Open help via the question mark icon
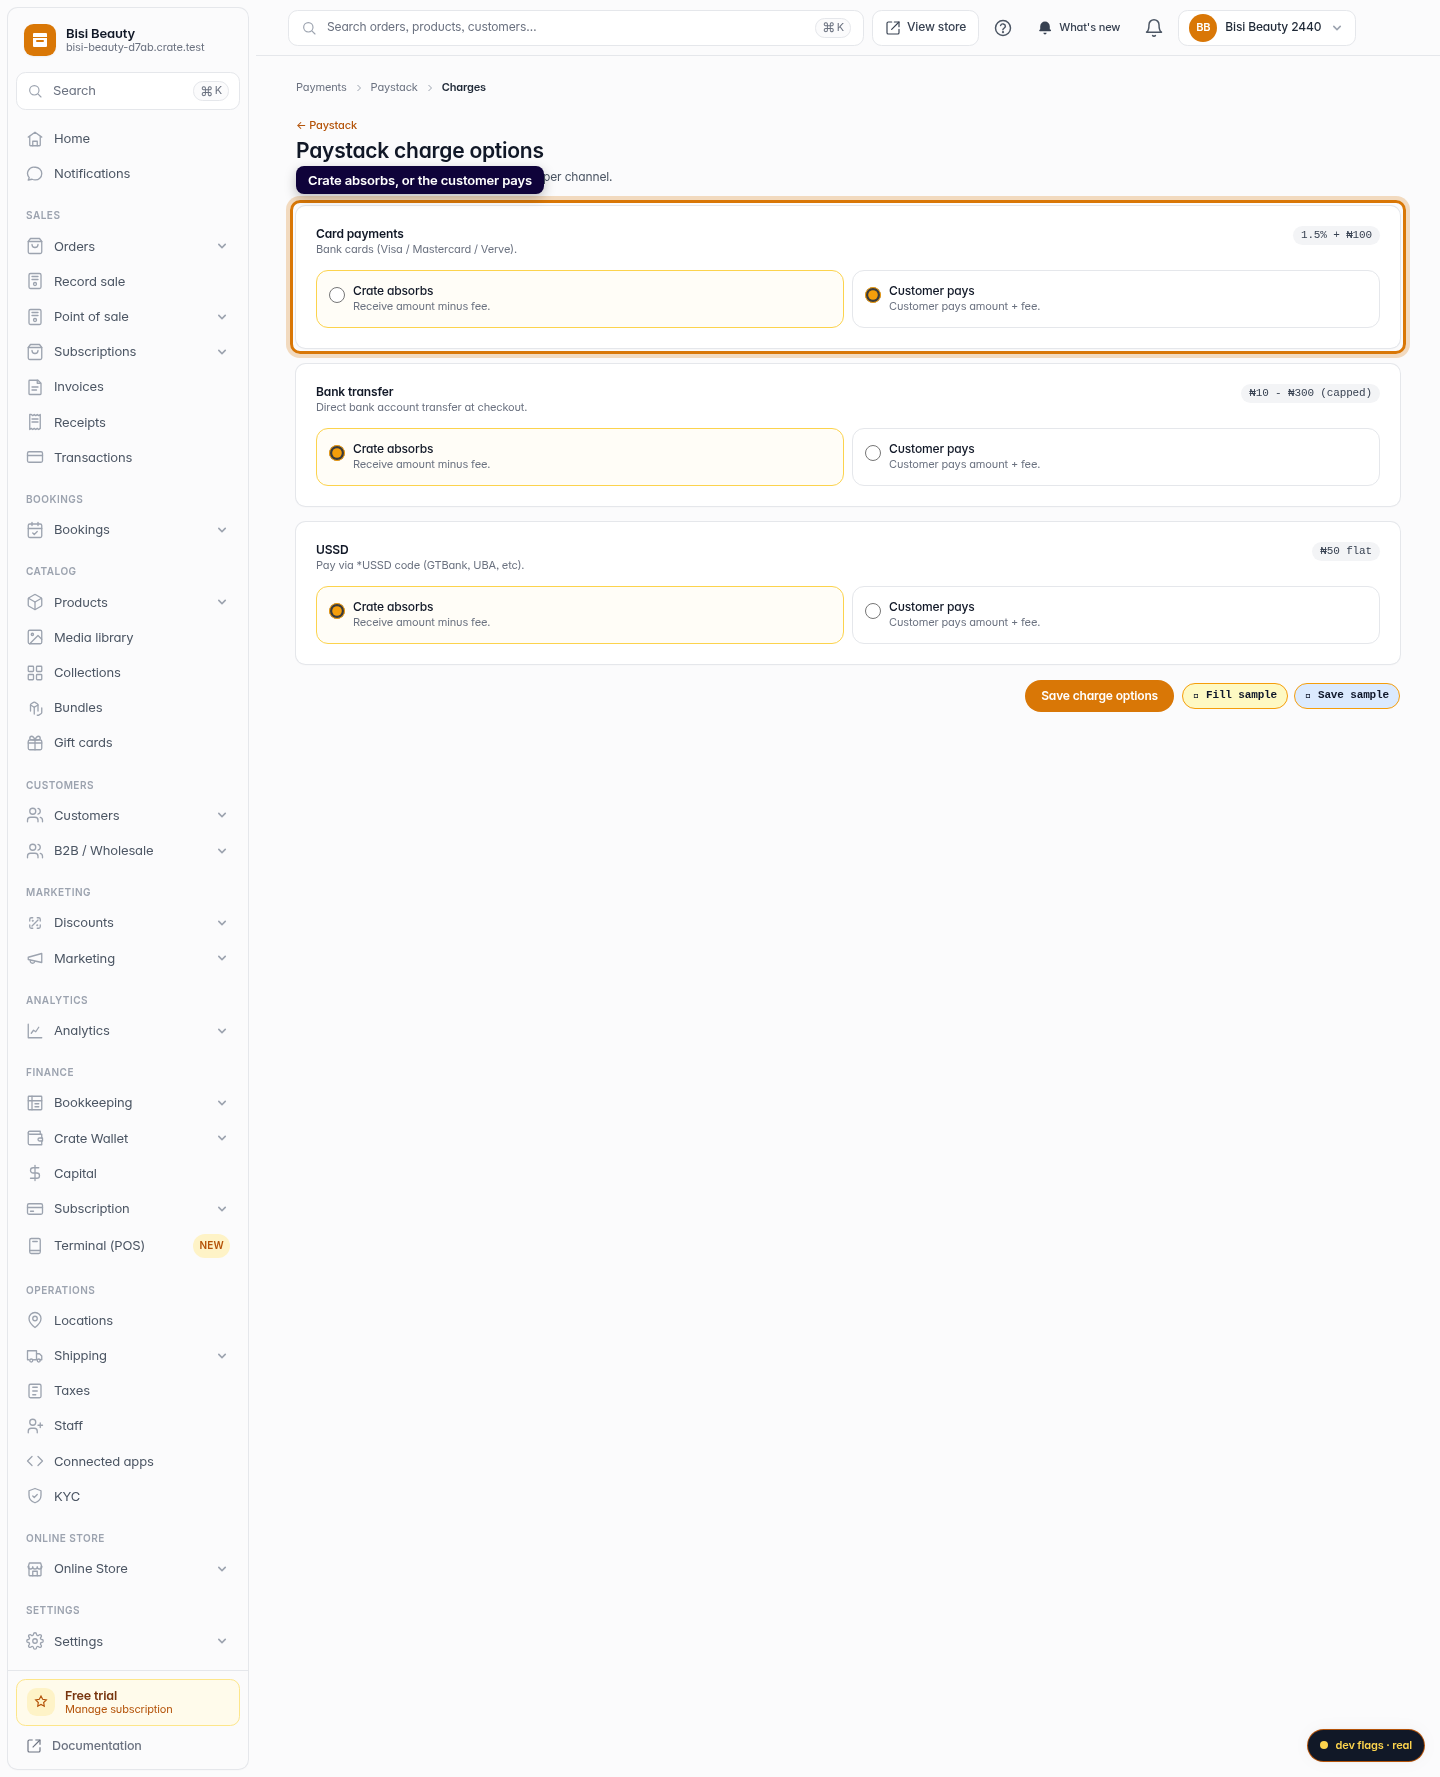This screenshot has height=1777, width=1440. [x=1003, y=28]
